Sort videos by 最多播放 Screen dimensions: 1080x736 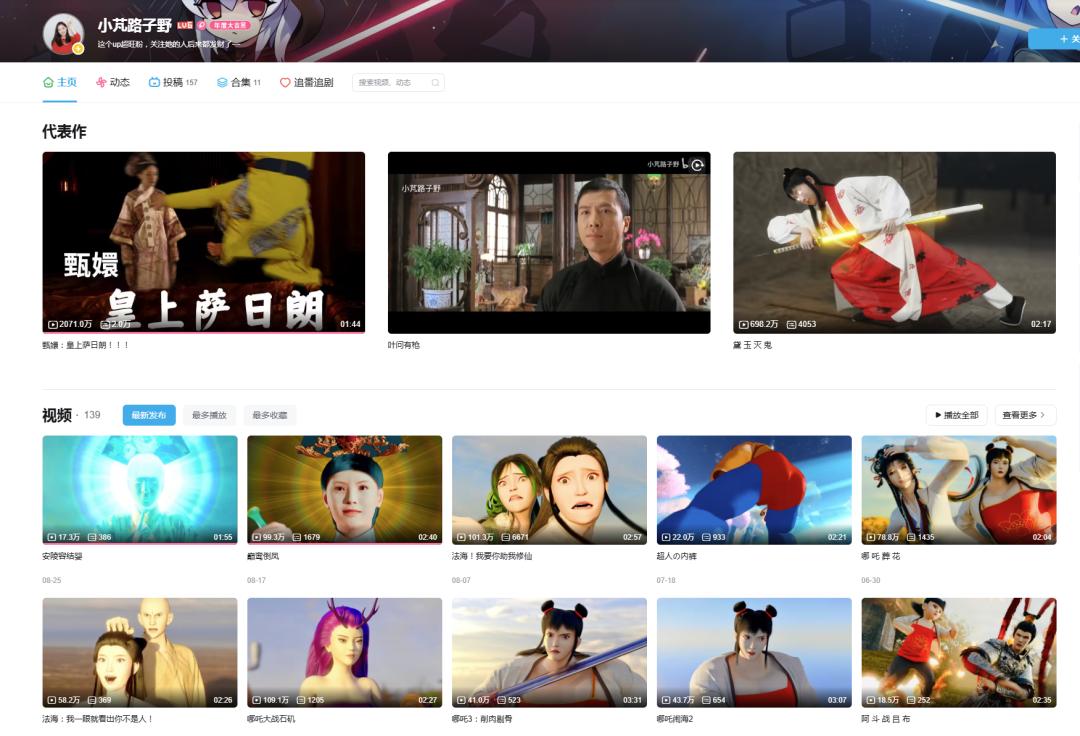pos(209,415)
